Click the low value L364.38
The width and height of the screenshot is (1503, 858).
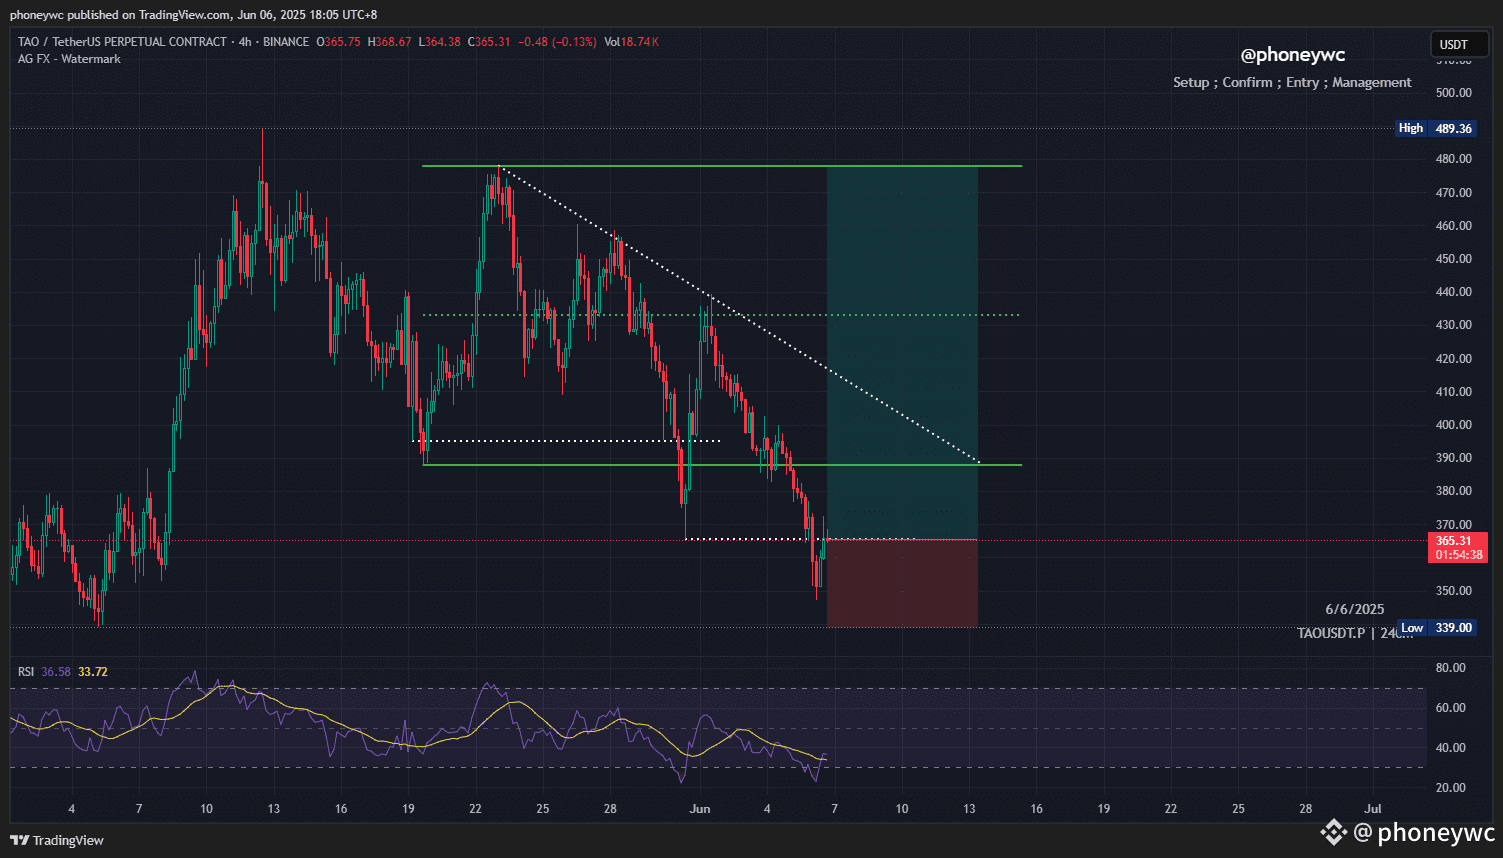439,42
